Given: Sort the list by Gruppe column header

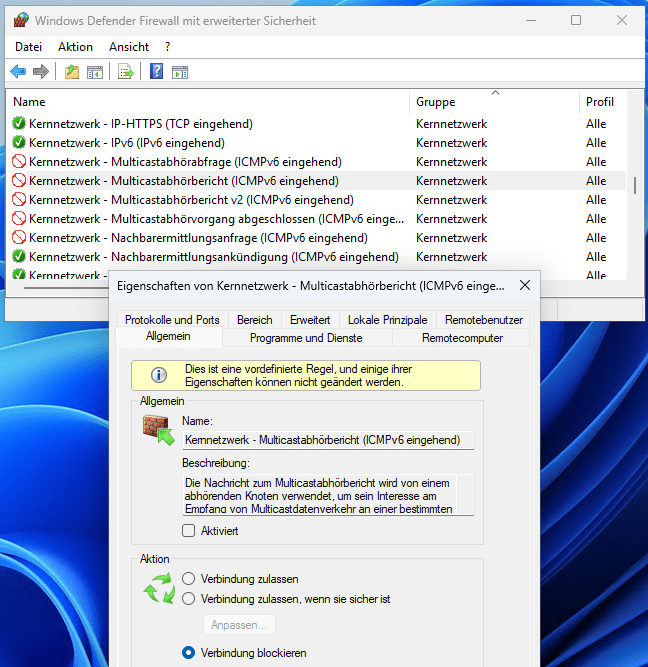Looking at the screenshot, I should [494, 102].
